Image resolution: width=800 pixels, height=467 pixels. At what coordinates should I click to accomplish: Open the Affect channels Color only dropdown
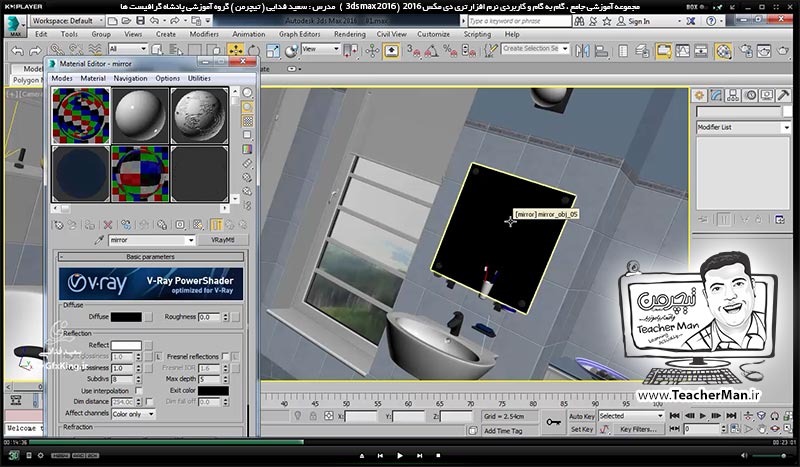133,414
